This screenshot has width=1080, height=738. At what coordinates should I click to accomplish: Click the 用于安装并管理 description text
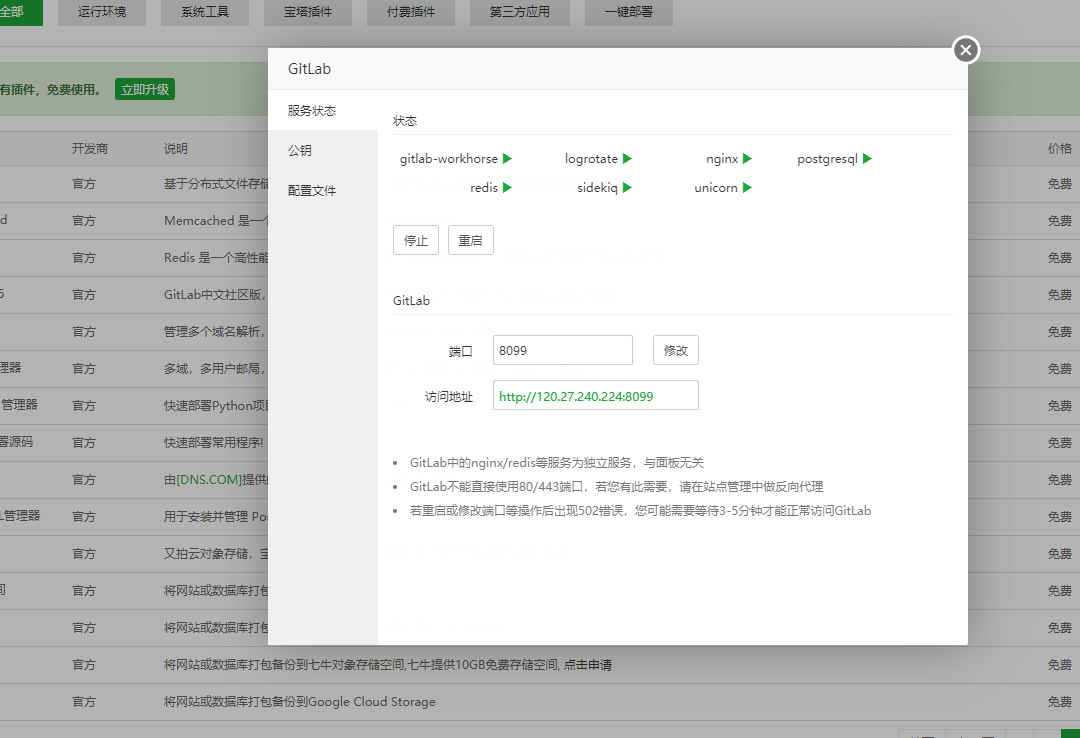coord(216,517)
